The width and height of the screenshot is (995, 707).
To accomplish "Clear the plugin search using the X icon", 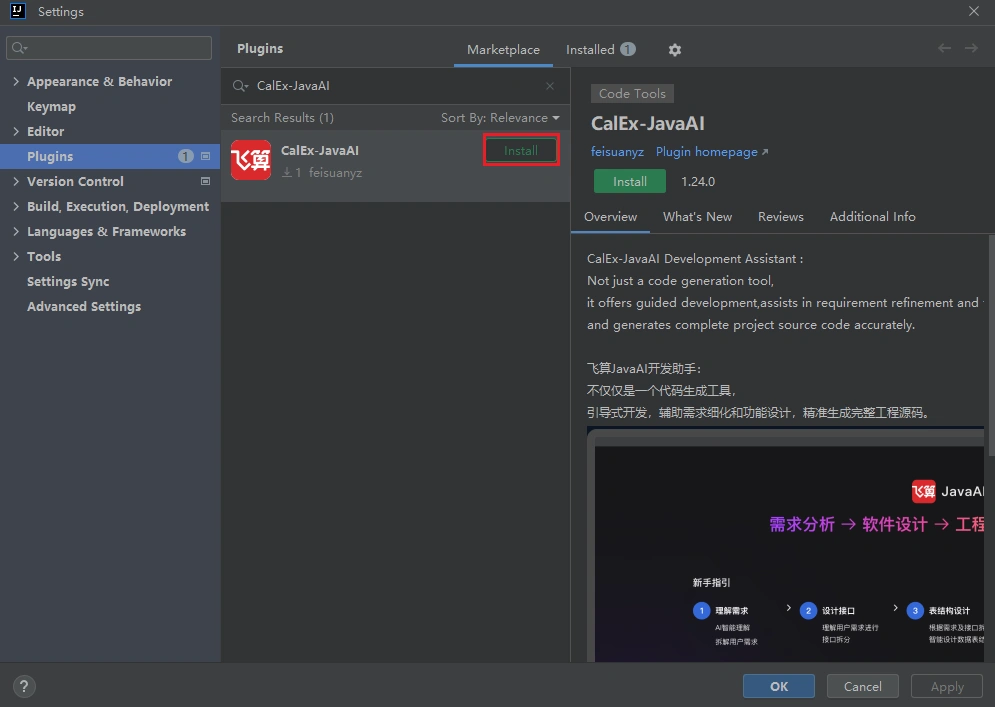I will [x=549, y=86].
